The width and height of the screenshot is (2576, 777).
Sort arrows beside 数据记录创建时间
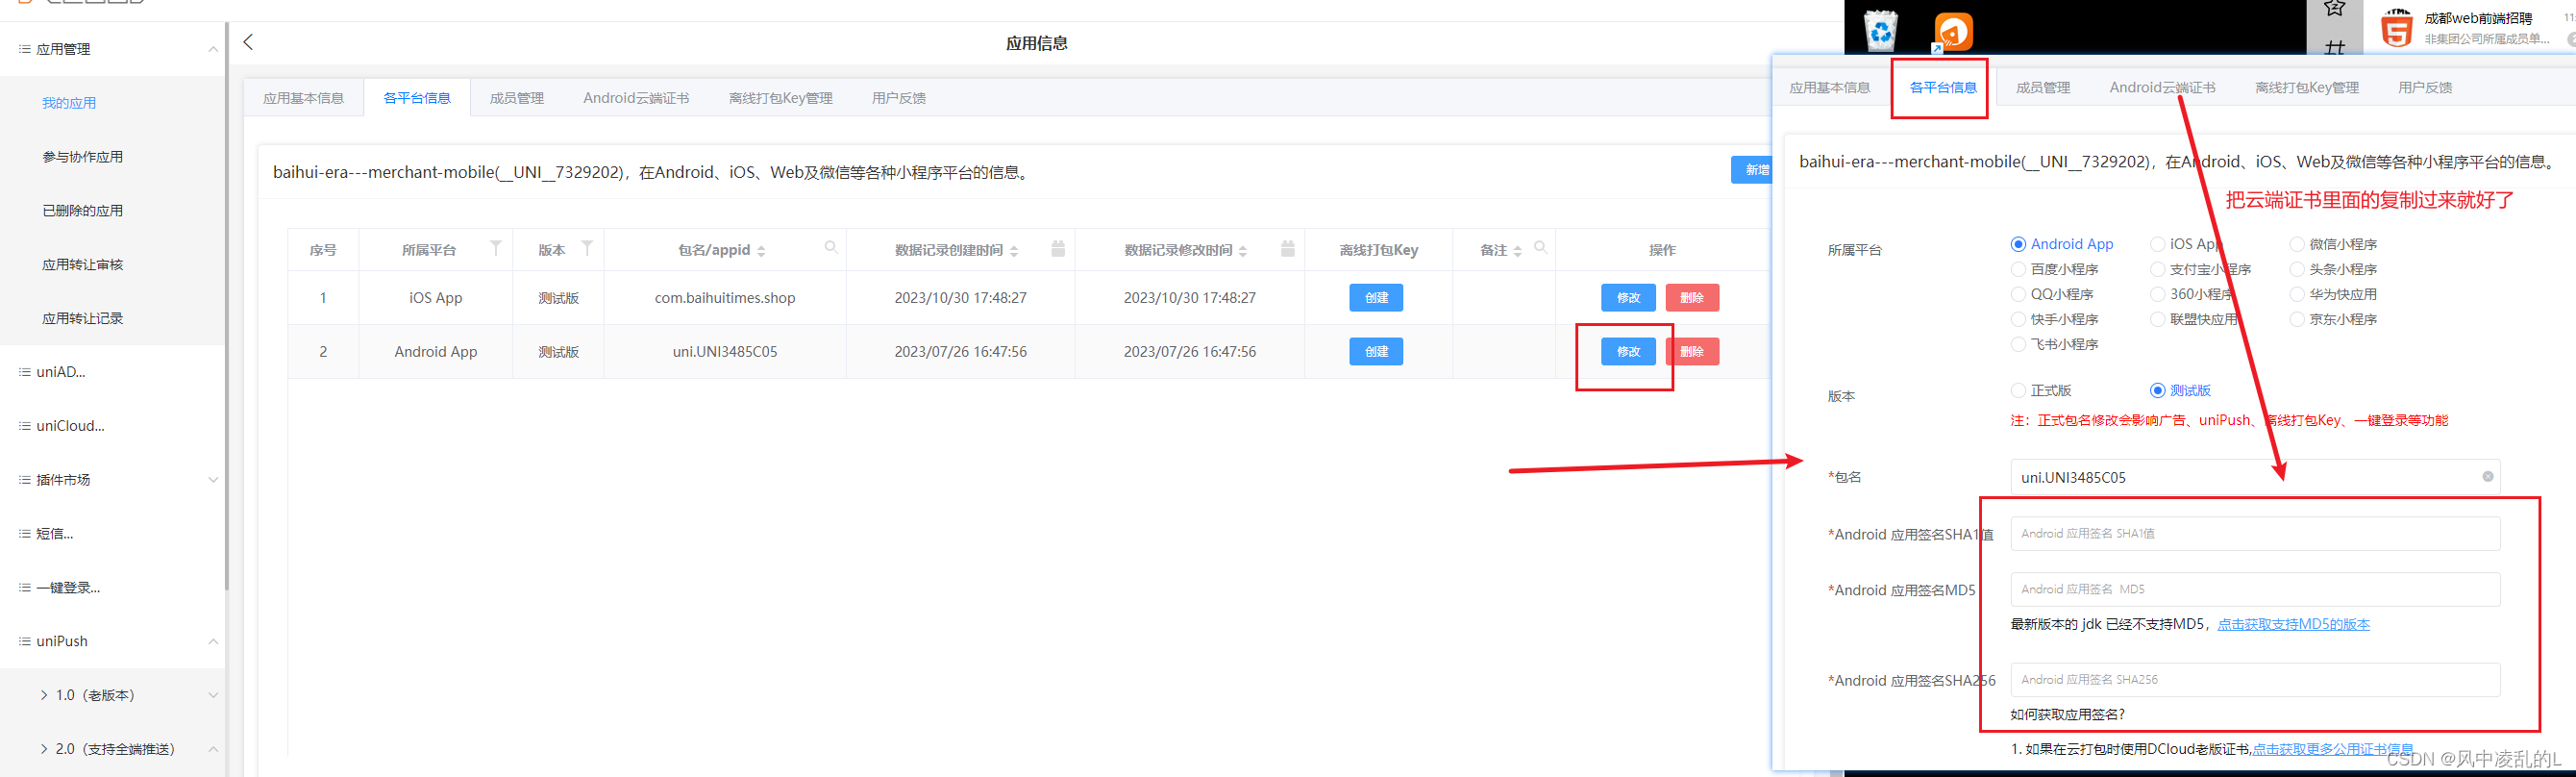coord(1014,251)
